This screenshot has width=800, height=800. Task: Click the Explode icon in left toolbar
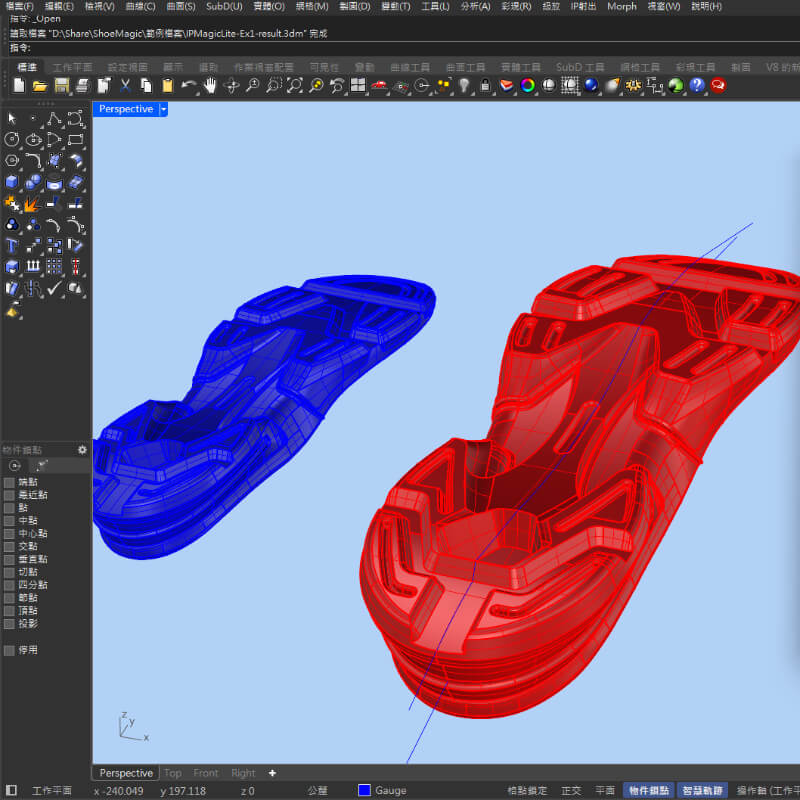[x=33, y=203]
